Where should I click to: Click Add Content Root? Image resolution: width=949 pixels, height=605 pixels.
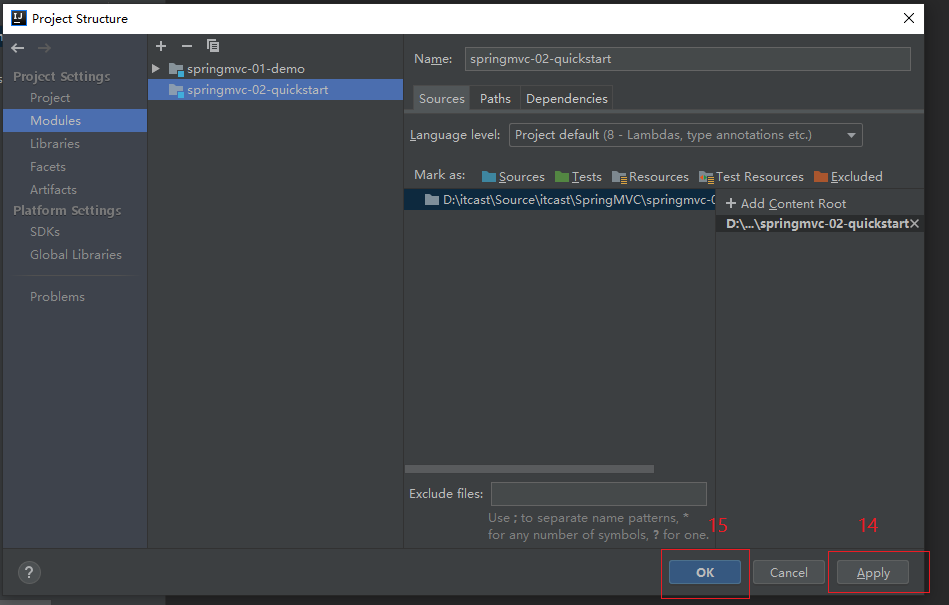coord(786,204)
